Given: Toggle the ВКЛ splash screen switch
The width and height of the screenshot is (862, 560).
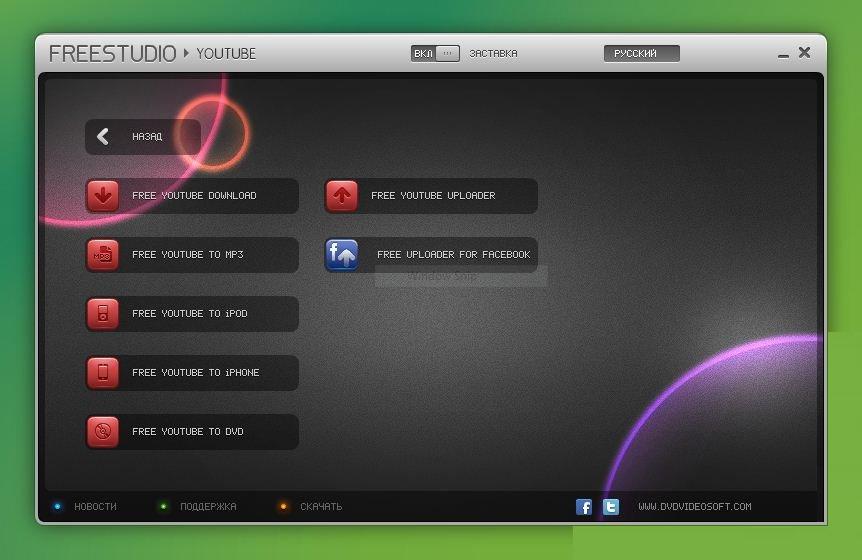Looking at the screenshot, I should point(435,53).
